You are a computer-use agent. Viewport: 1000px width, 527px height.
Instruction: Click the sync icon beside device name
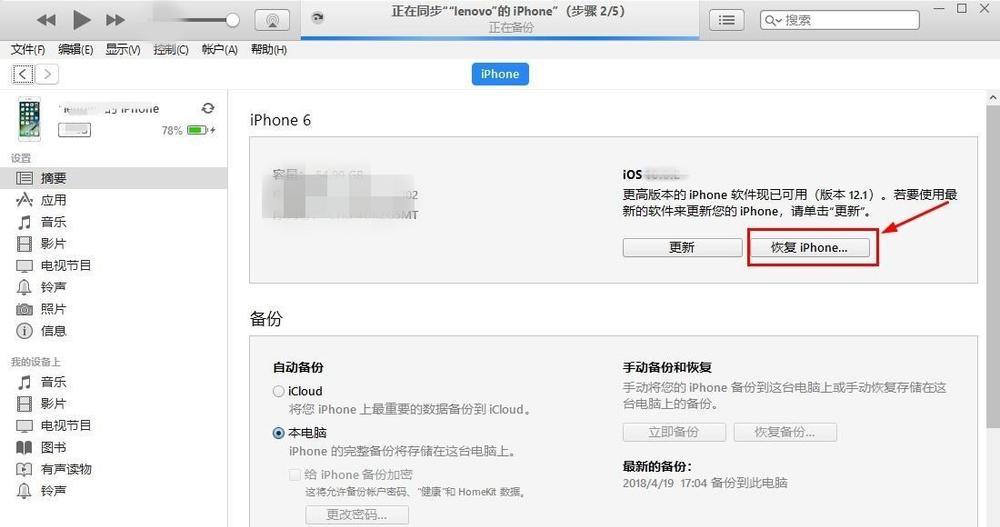[x=208, y=108]
